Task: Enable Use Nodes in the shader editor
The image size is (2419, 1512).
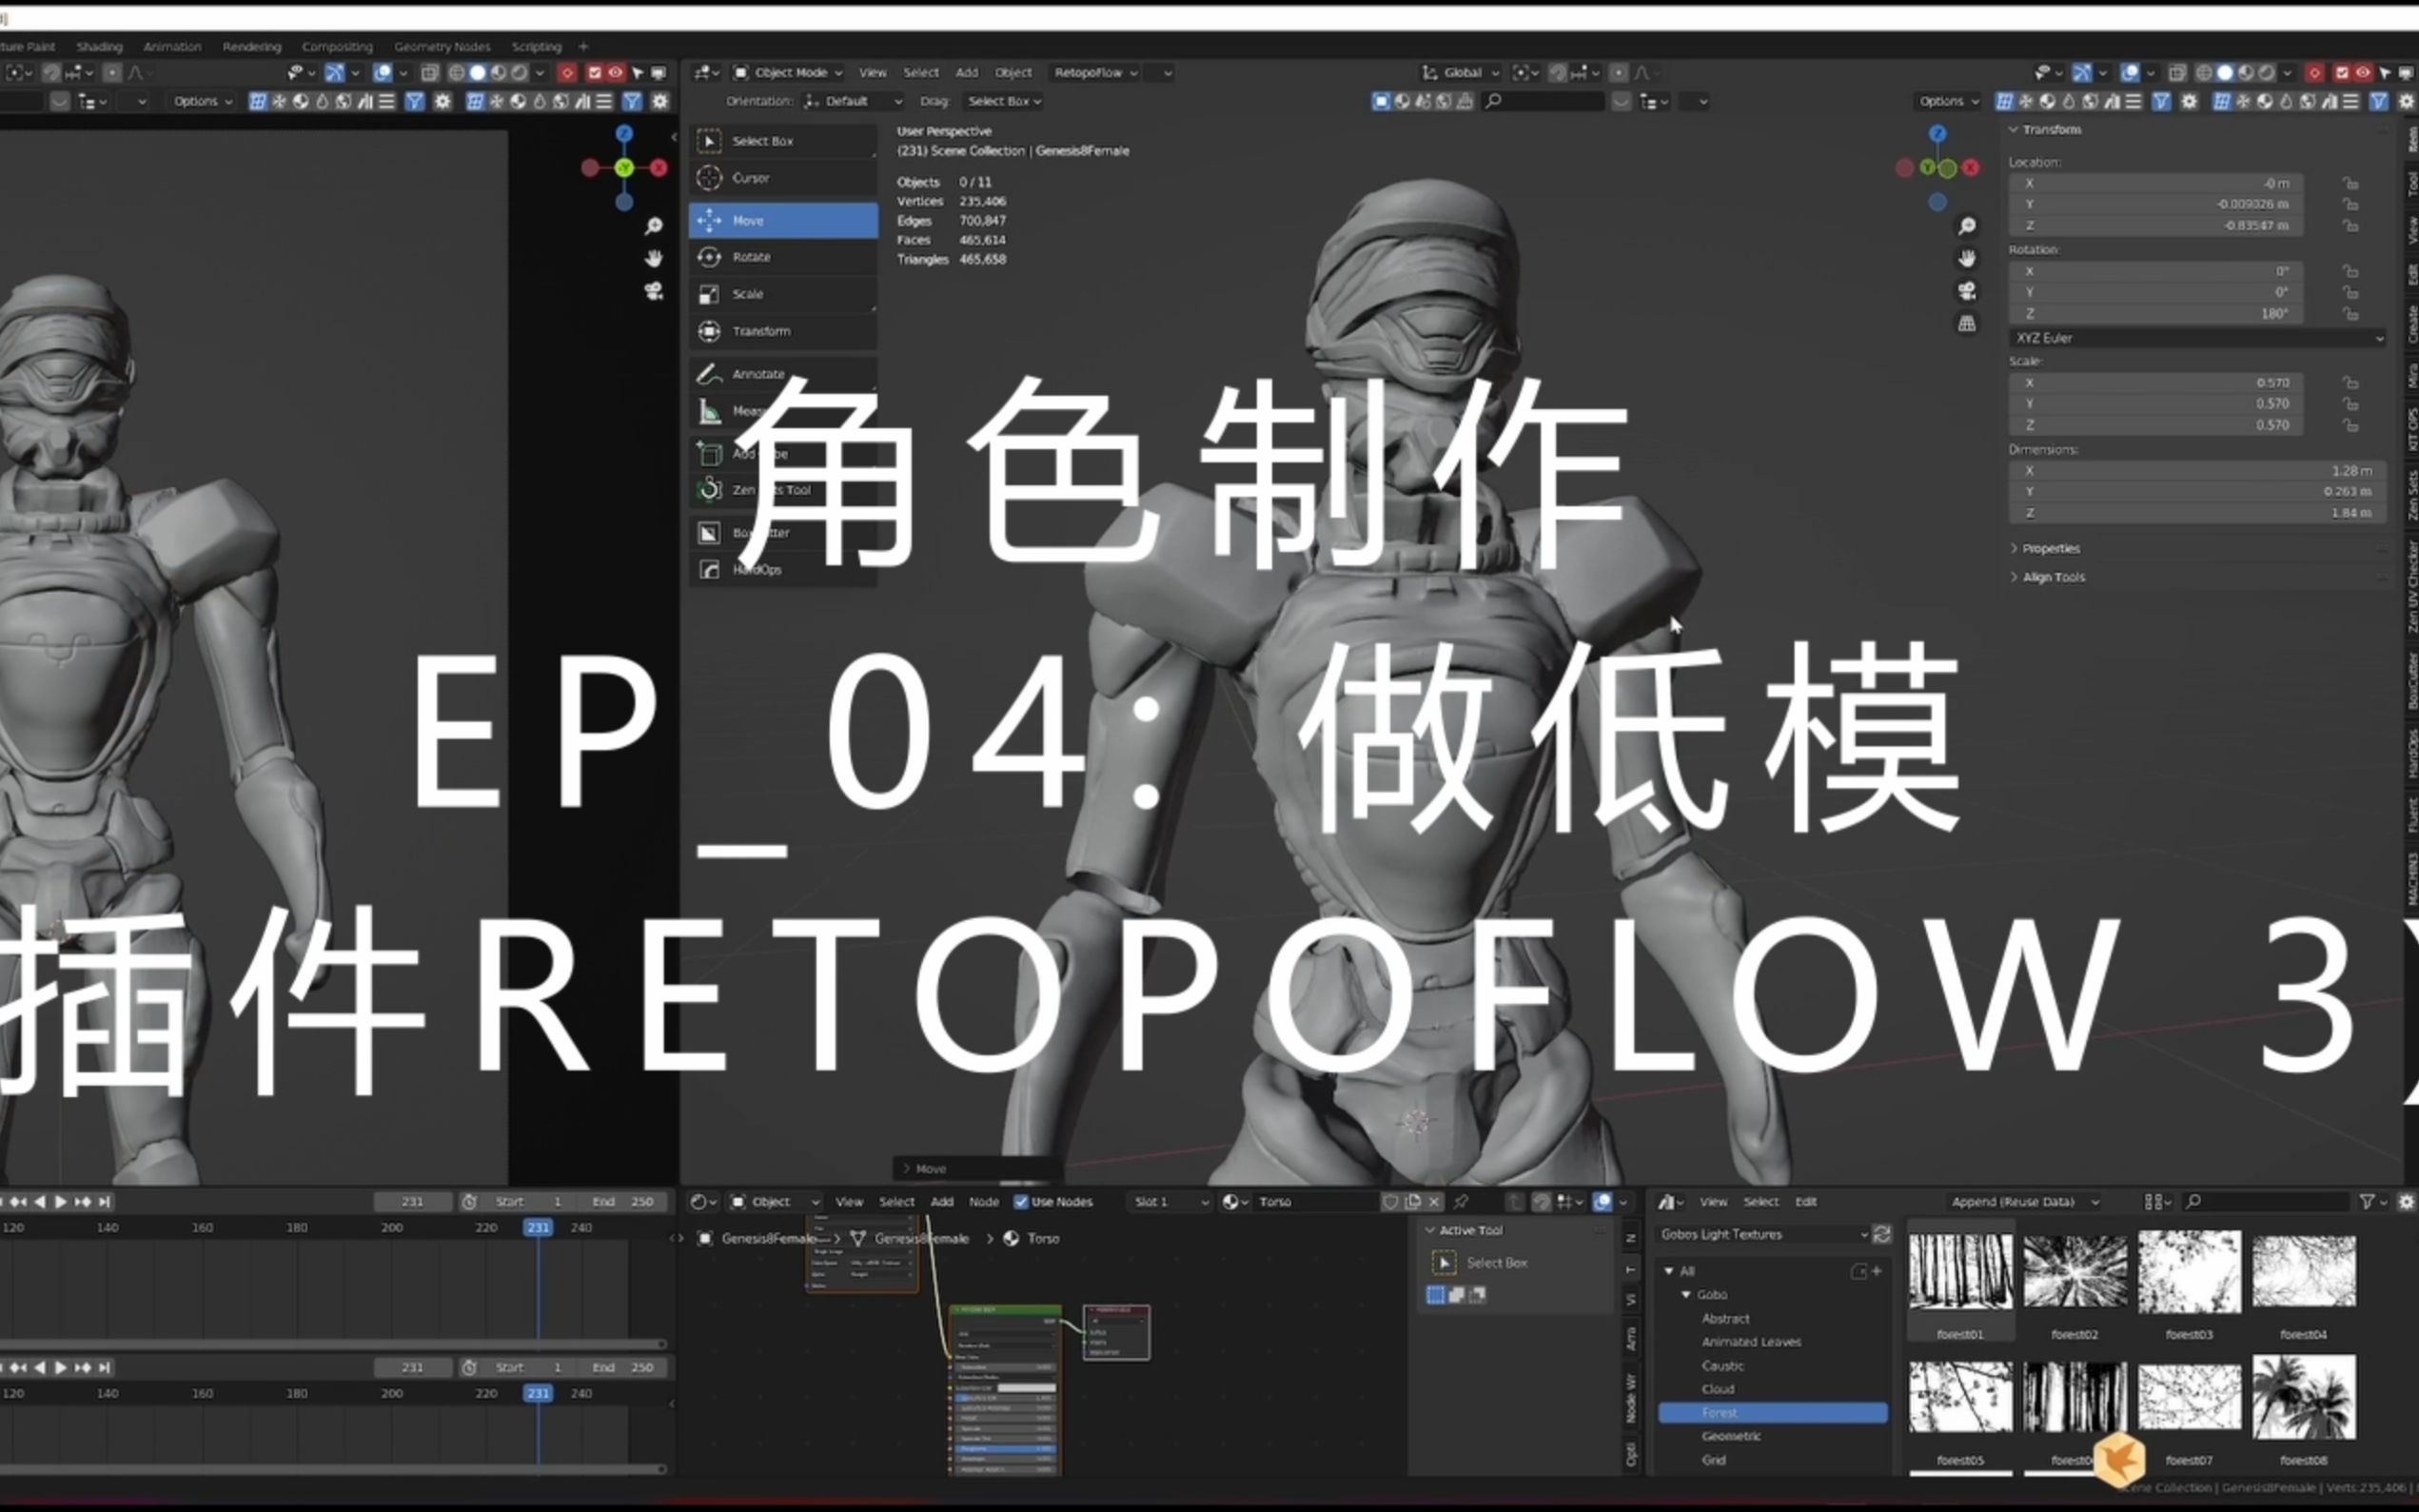Action: pos(1022,1201)
